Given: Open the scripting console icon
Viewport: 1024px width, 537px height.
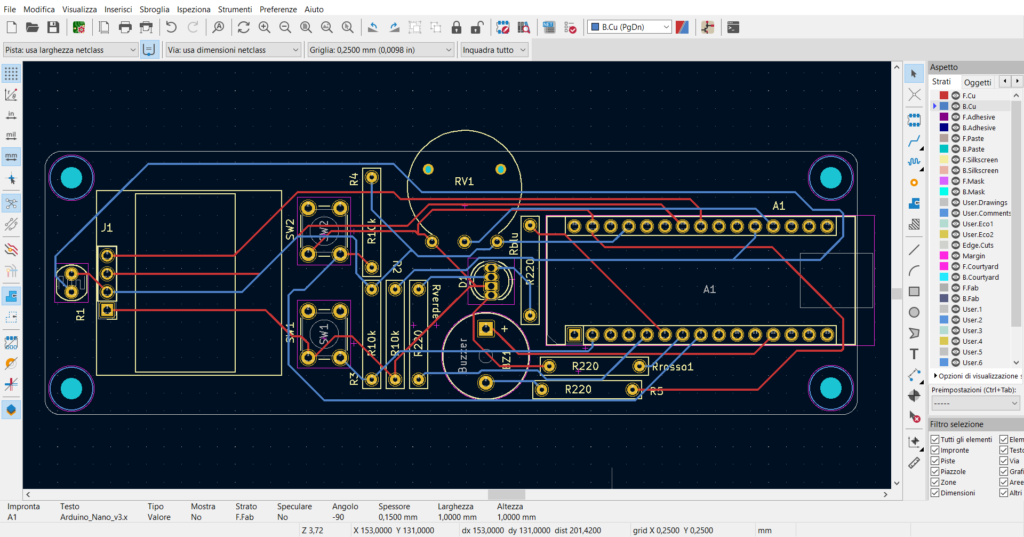Looking at the screenshot, I should (x=733, y=27).
